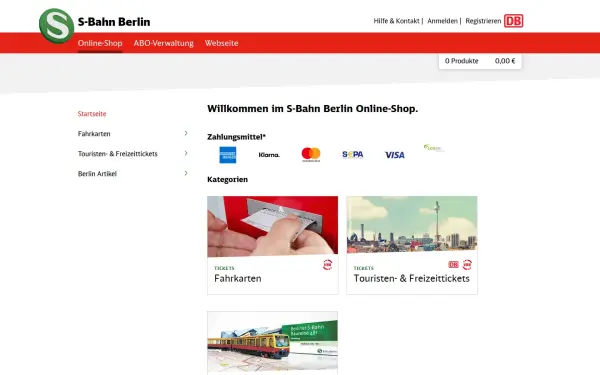Click the Fahrkarten card title
600x375 pixels.
(x=238, y=279)
